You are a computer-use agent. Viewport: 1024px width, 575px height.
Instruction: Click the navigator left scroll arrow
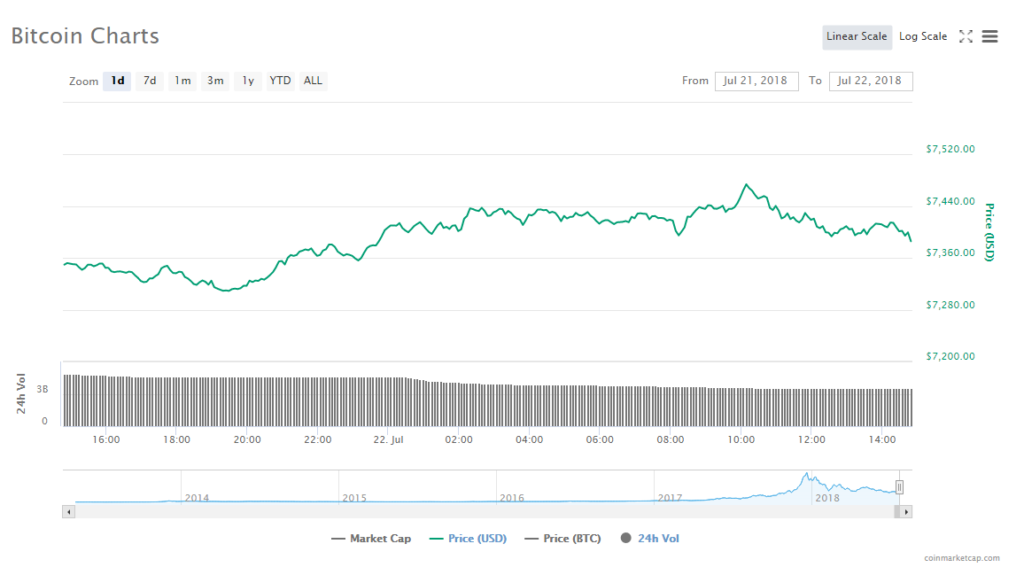coord(68,511)
